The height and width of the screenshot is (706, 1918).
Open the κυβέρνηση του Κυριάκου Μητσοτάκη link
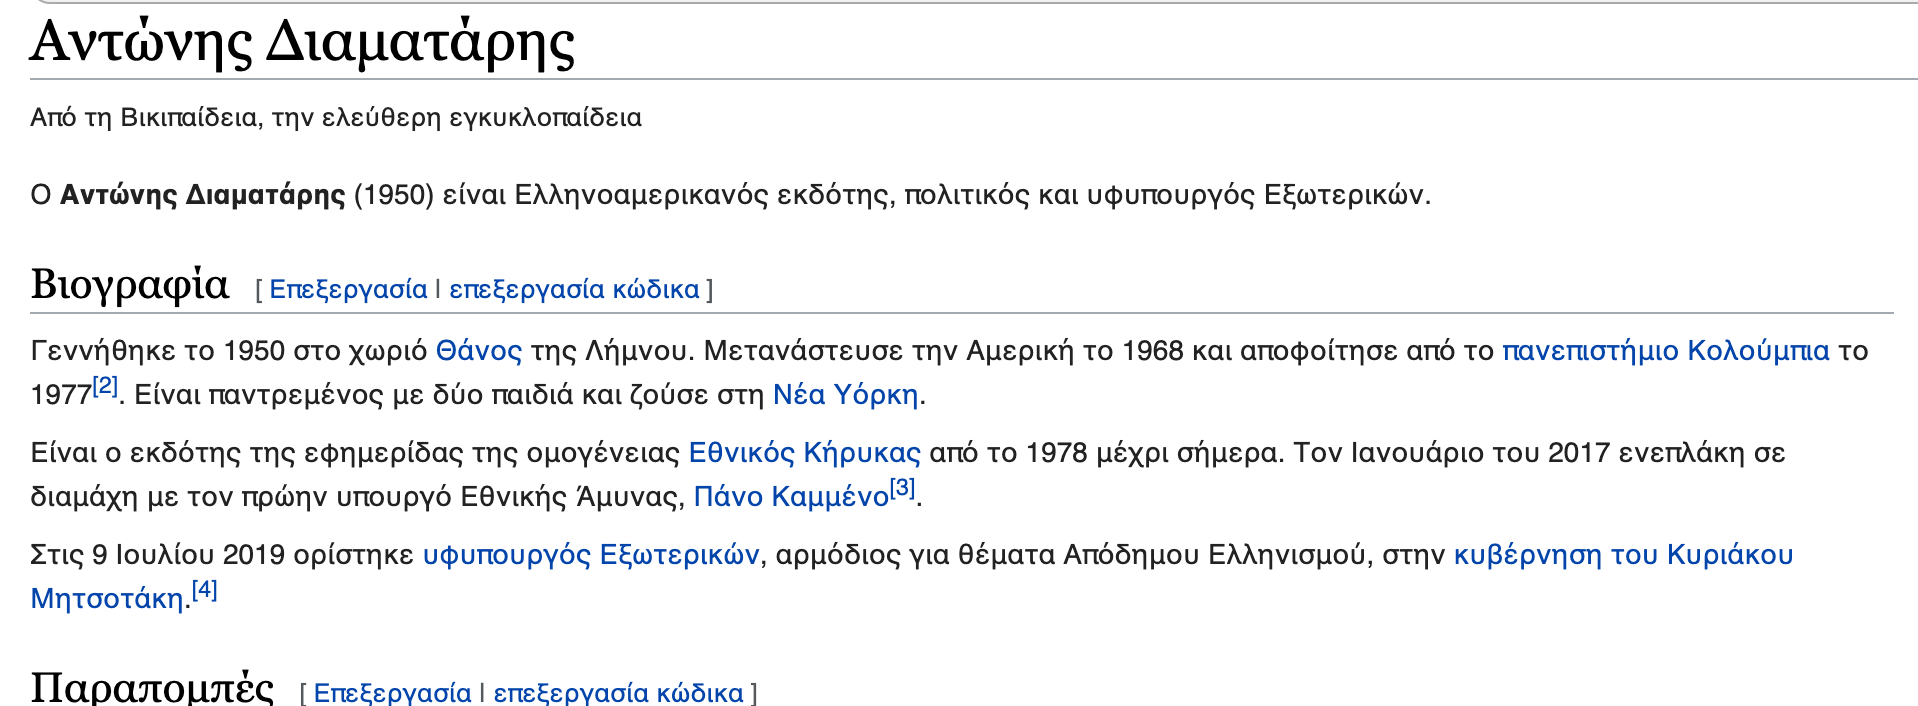pyautogui.click(x=1622, y=555)
